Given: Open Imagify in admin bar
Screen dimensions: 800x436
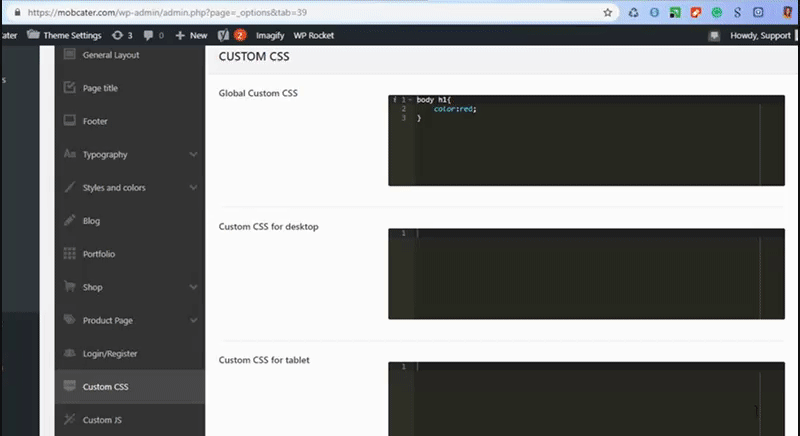Looking at the screenshot, I should 270,35.
